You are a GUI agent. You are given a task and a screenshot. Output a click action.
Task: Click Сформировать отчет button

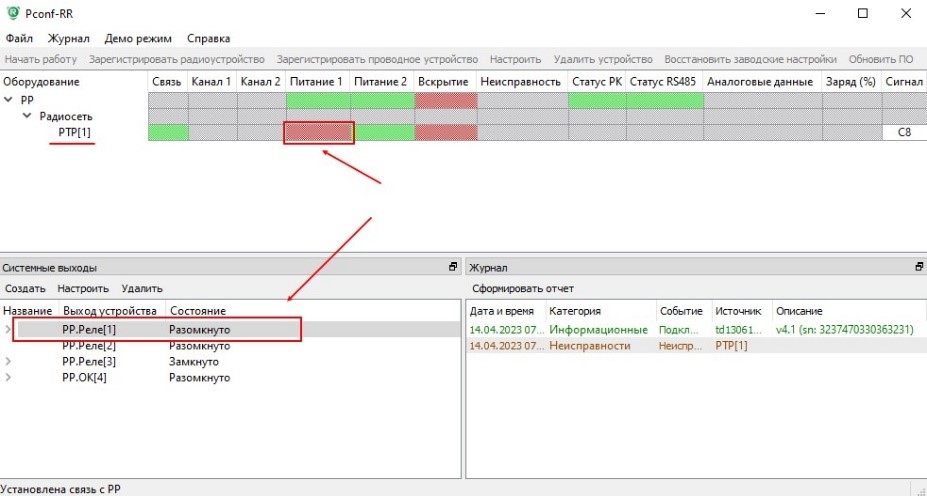coord(523,288)
